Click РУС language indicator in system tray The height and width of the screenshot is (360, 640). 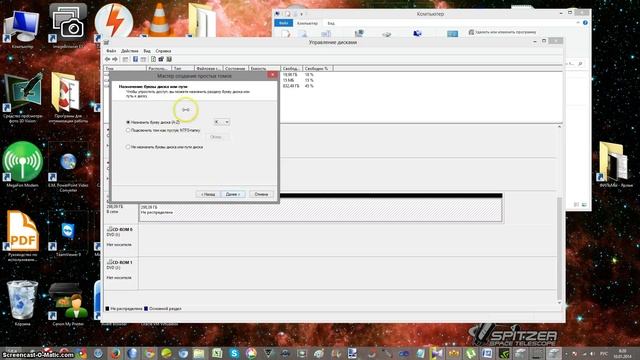(604, 353)
